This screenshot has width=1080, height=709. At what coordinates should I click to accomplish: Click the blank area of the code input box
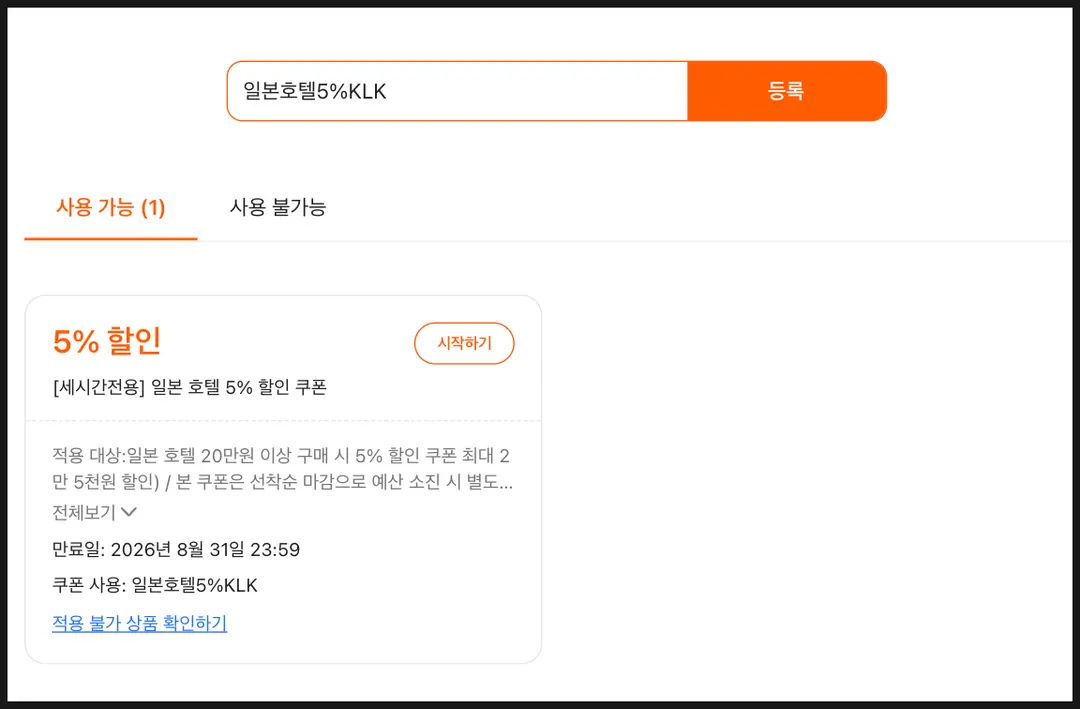coord(537,91)
